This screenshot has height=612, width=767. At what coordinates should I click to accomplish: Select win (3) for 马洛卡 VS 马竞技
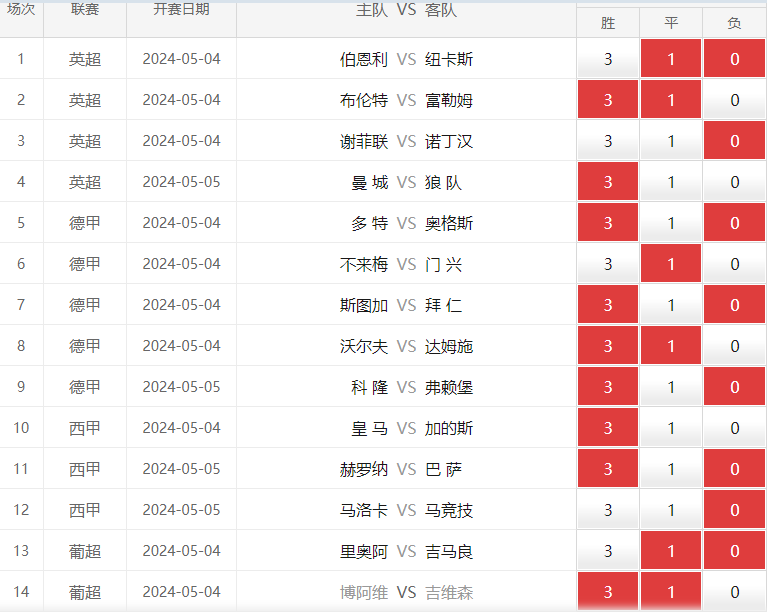[608, 510]
